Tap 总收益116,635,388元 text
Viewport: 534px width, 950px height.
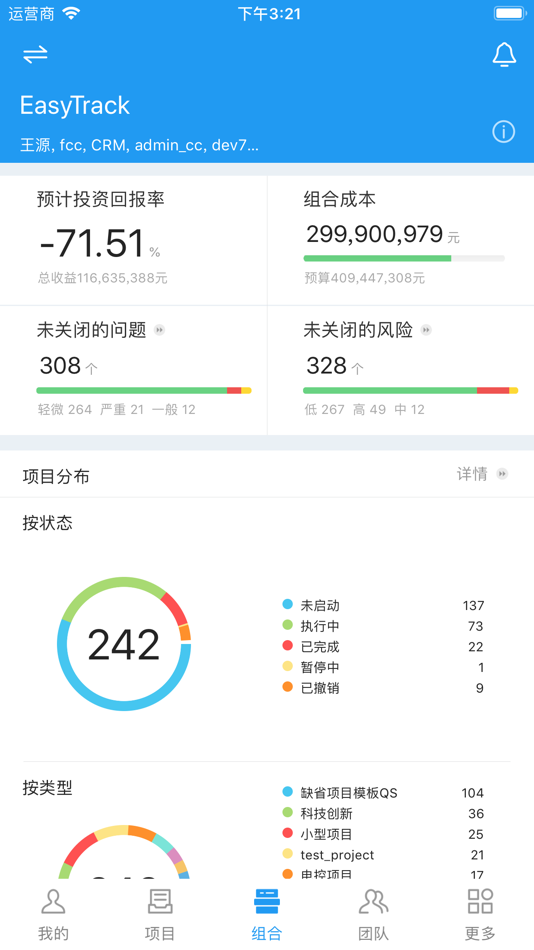click(102, 278)
